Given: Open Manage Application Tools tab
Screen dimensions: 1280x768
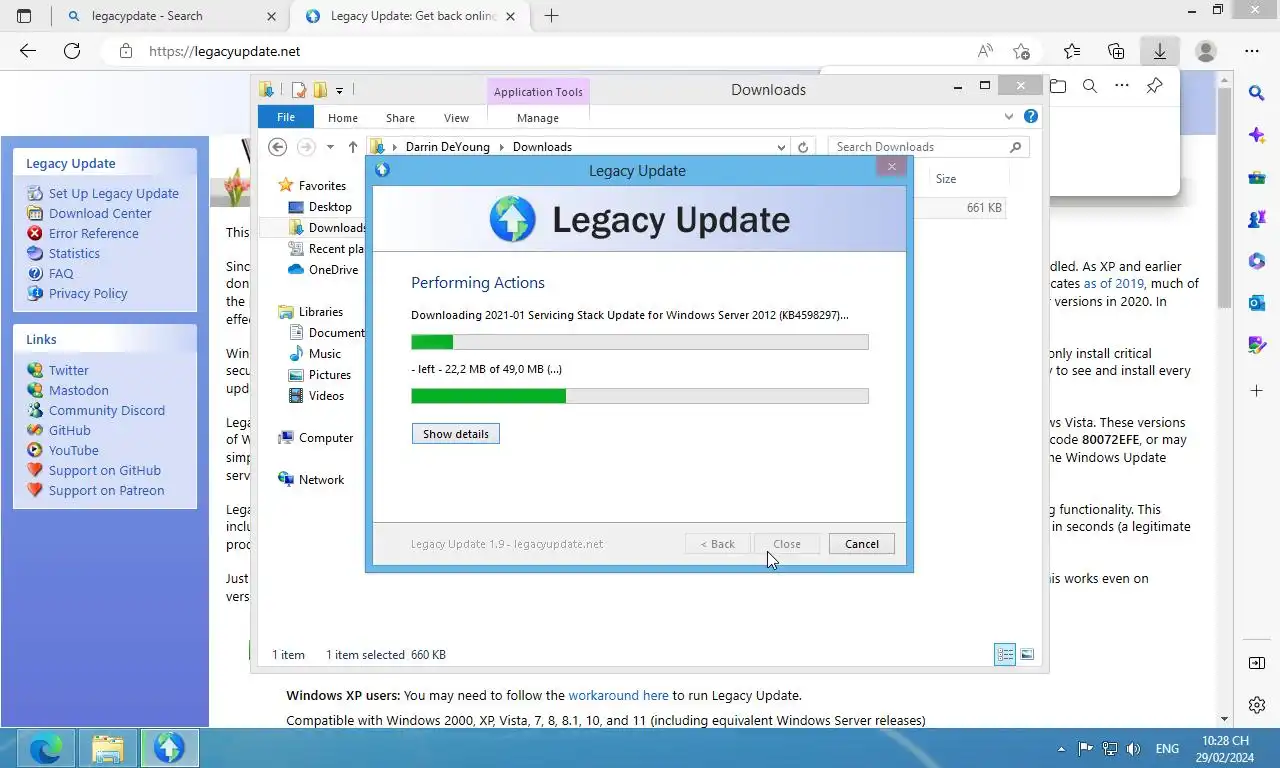Looking at the screenshot, I should tap(538, 118).
